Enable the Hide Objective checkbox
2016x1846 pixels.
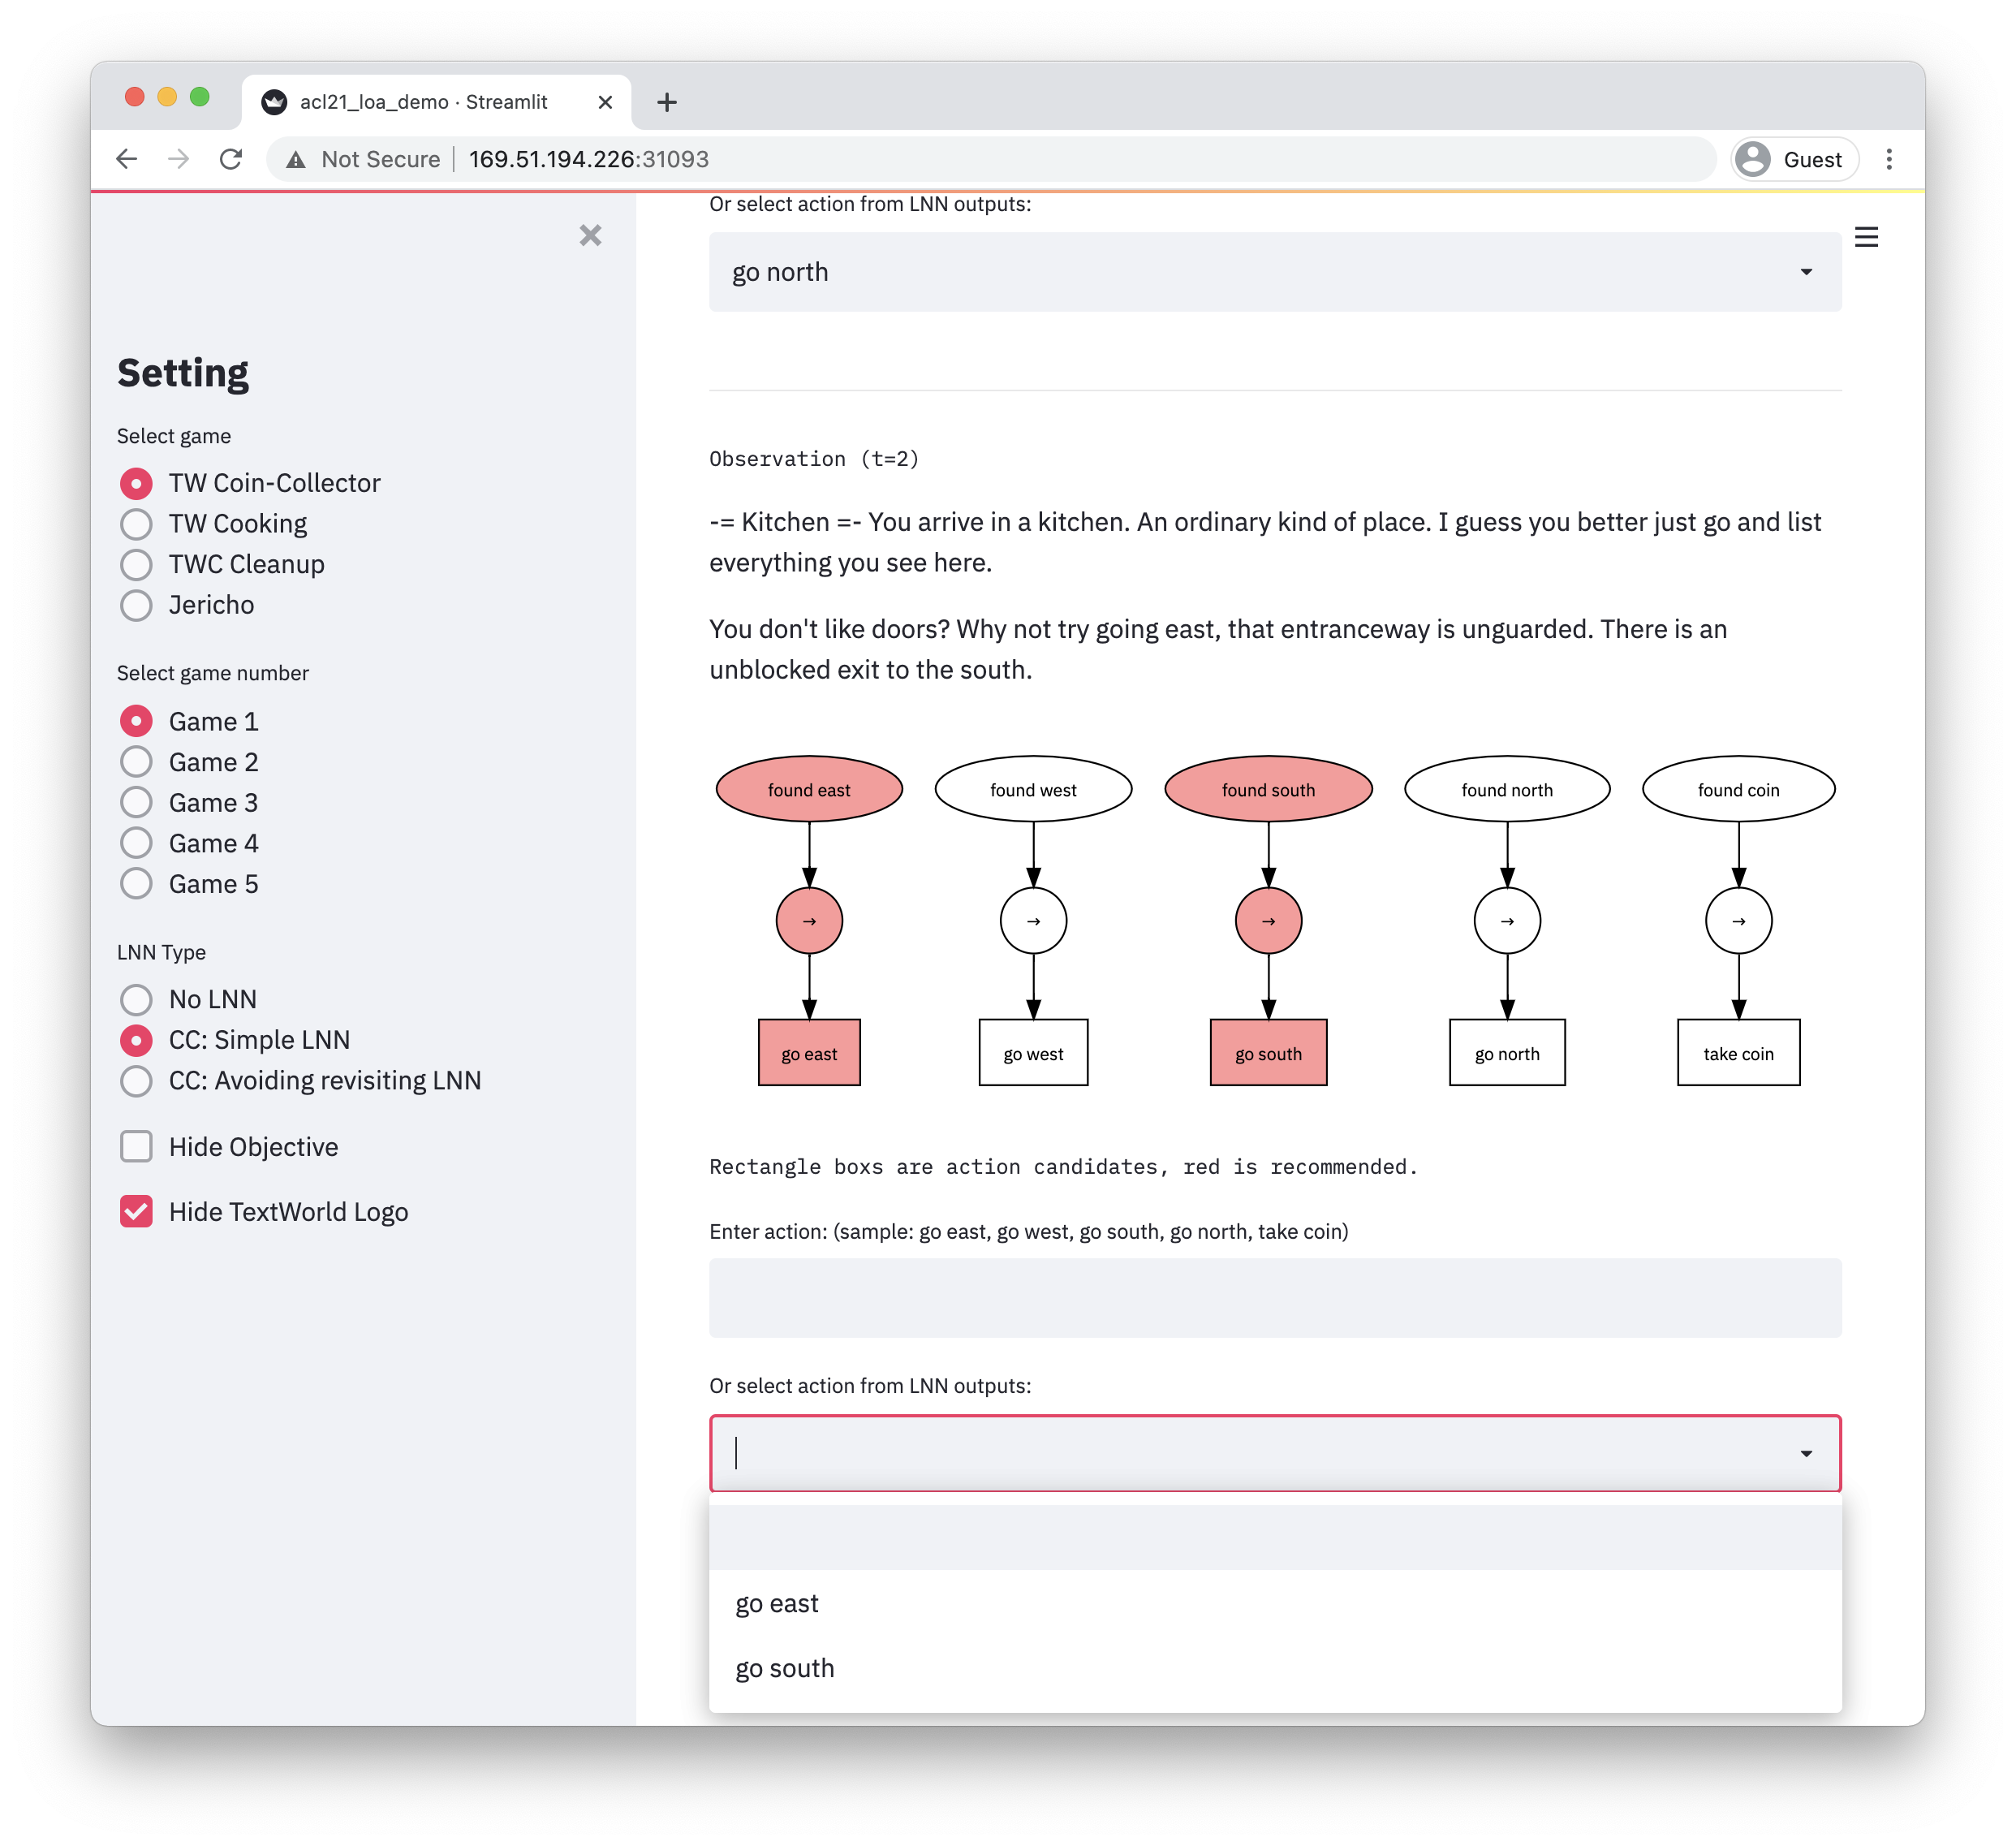point(136,1146)
